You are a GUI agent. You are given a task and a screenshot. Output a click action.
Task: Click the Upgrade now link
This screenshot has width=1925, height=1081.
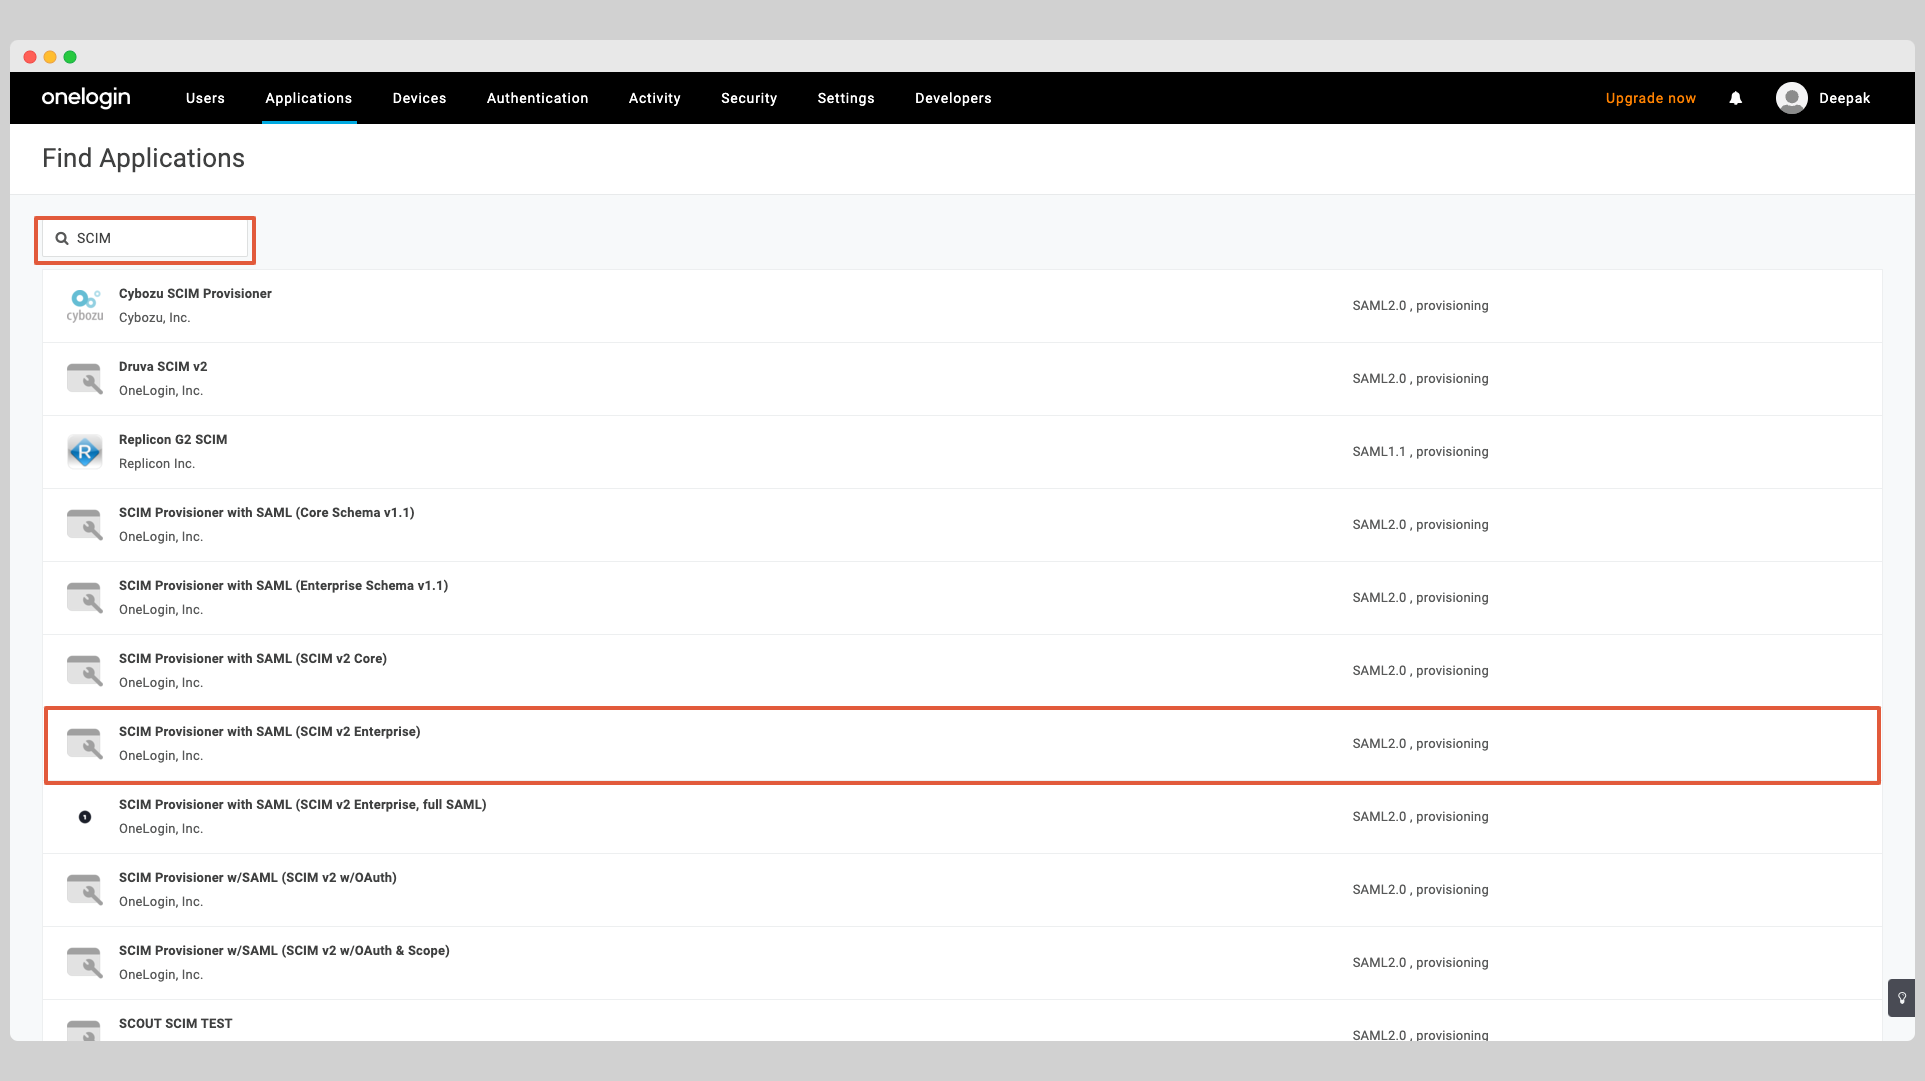[x=1650, y=98]
